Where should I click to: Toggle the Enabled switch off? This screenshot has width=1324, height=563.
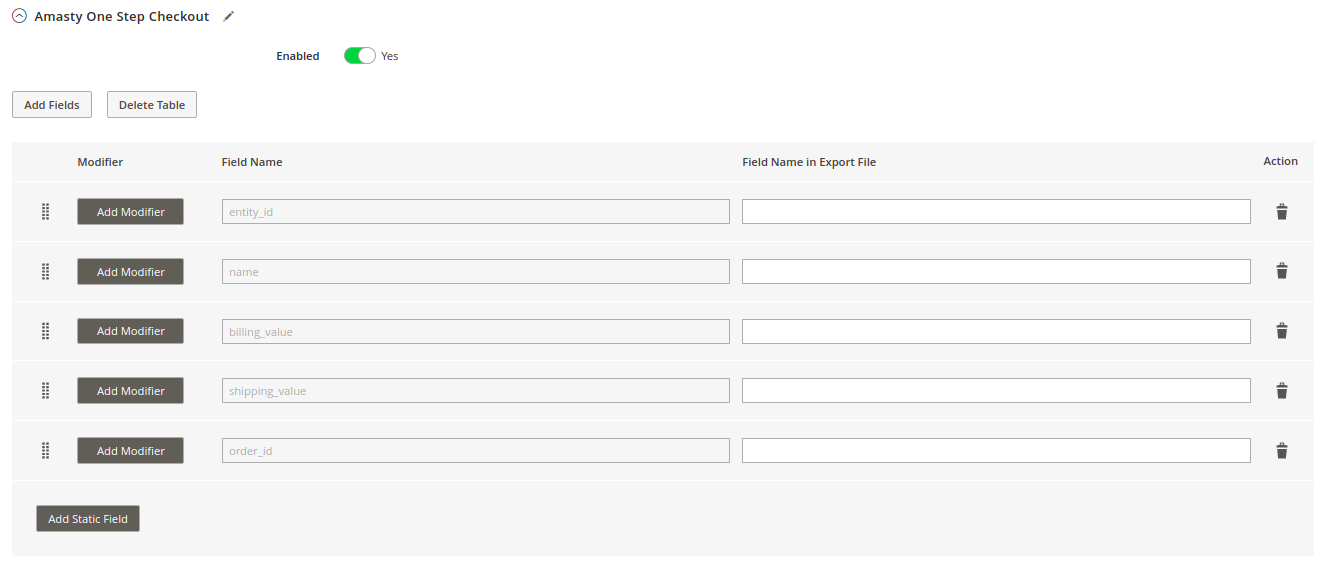pos(359,56)
